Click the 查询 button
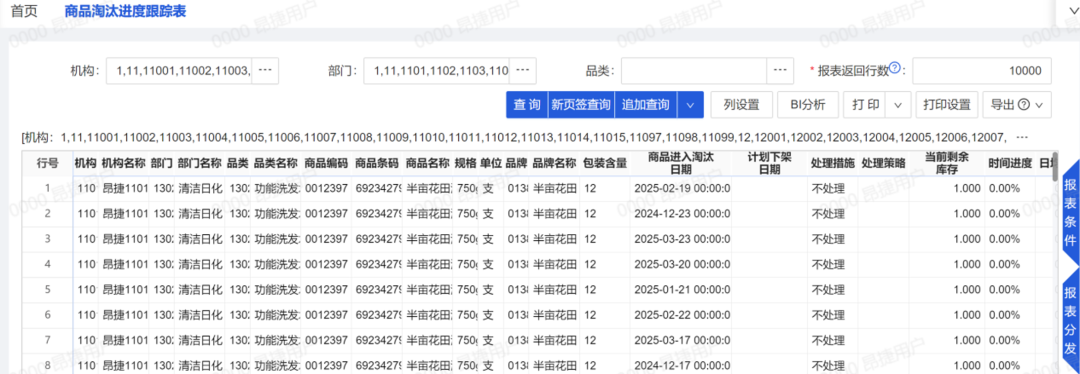1080x374 pixels. [527, 105]
